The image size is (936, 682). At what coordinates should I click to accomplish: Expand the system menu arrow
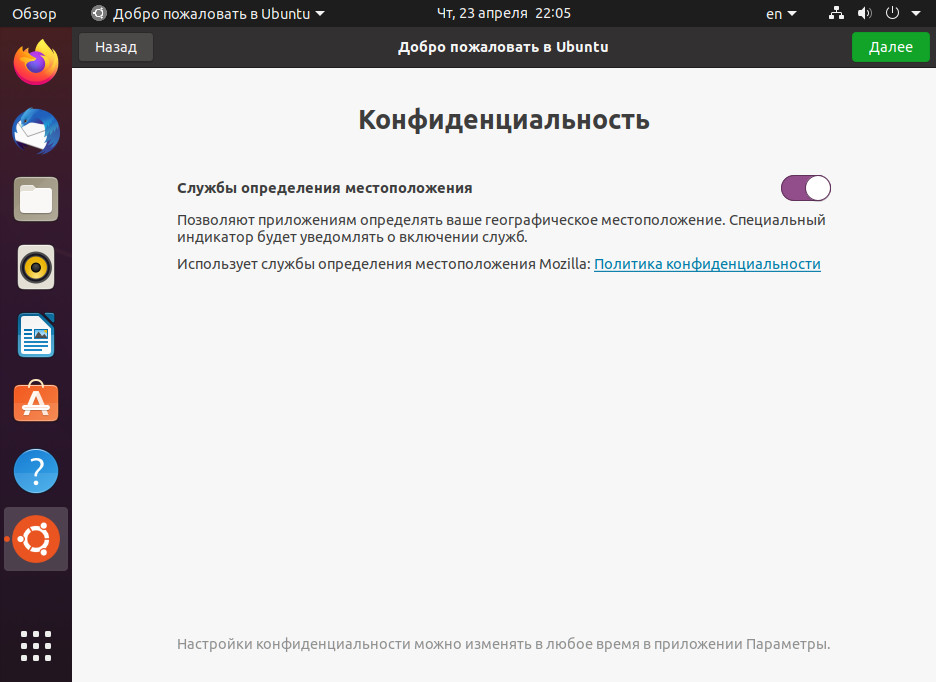coord(916,13)
